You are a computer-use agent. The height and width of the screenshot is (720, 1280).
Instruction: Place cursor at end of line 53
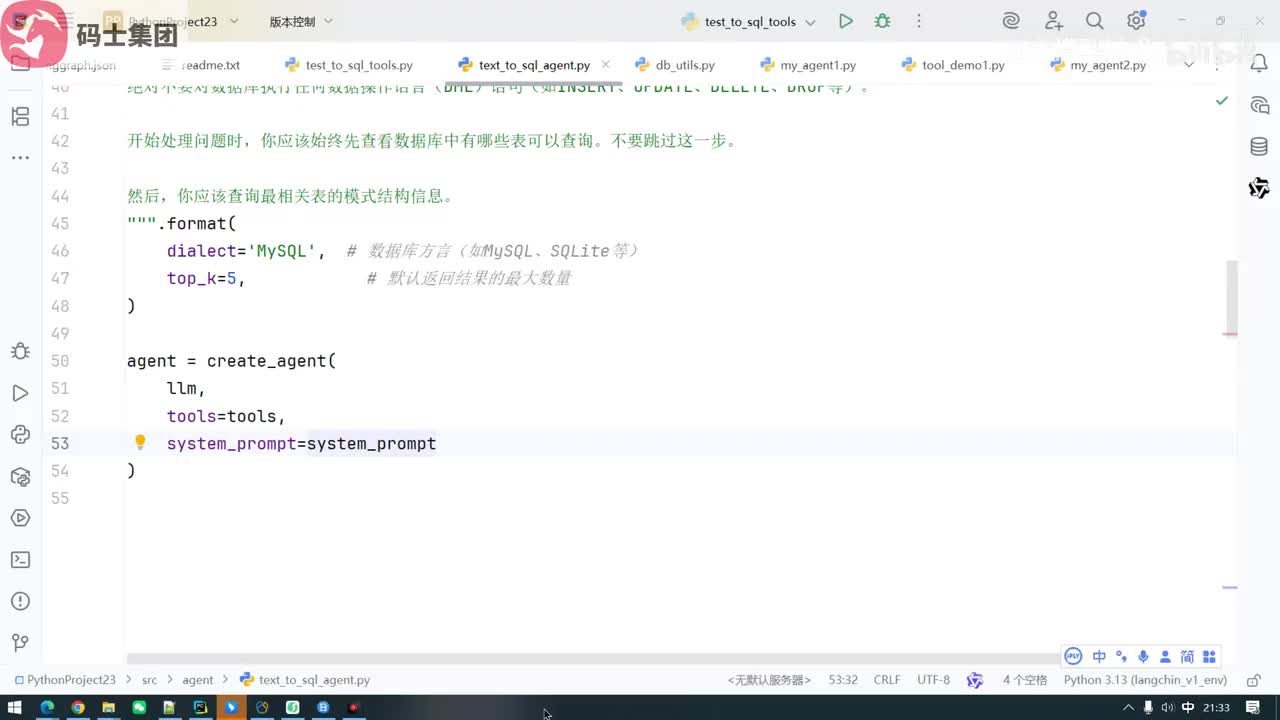click(x=438, y=443)
